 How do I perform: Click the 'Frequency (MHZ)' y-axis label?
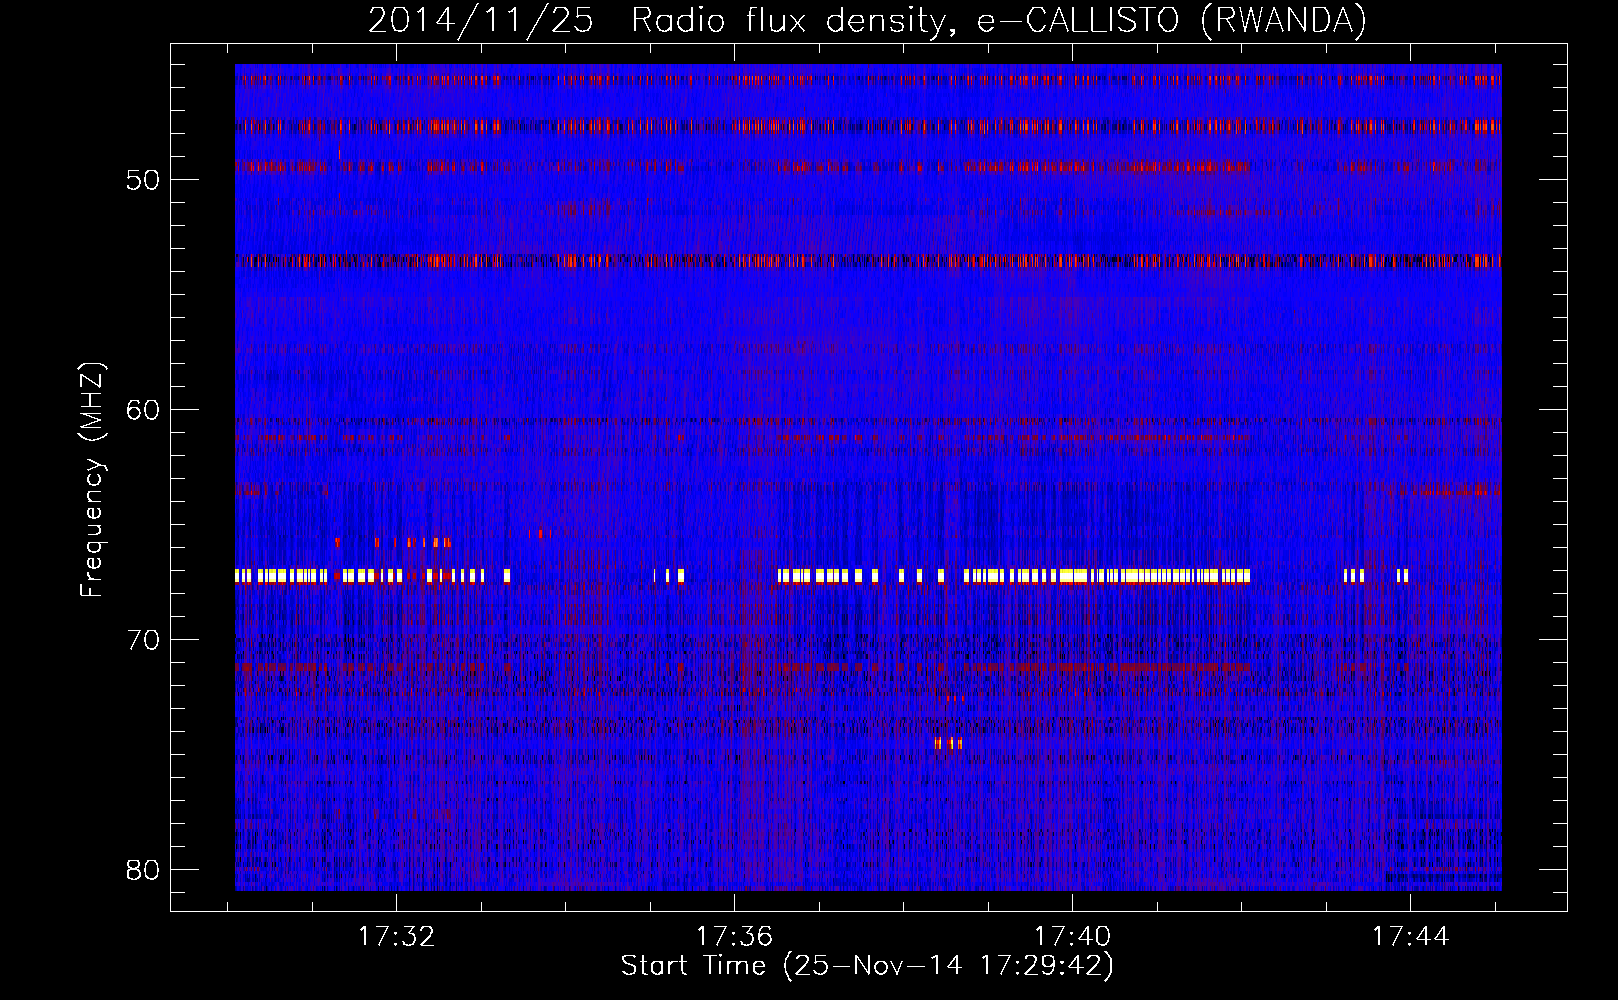pos(92,480)
